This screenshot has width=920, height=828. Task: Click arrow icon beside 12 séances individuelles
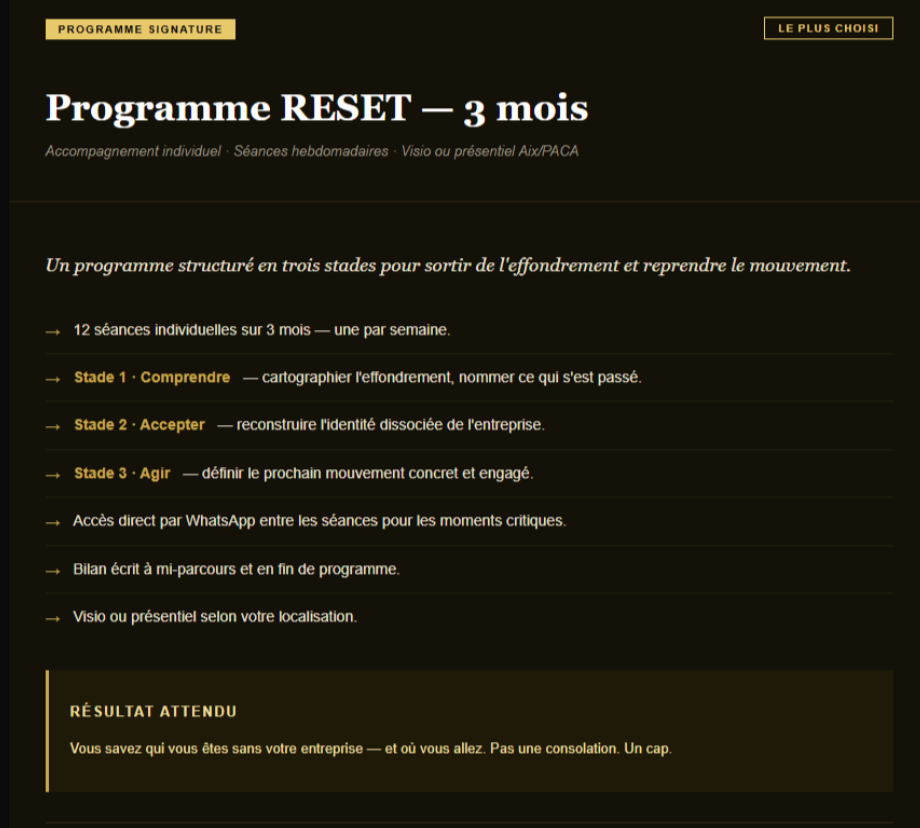point(53,331)
